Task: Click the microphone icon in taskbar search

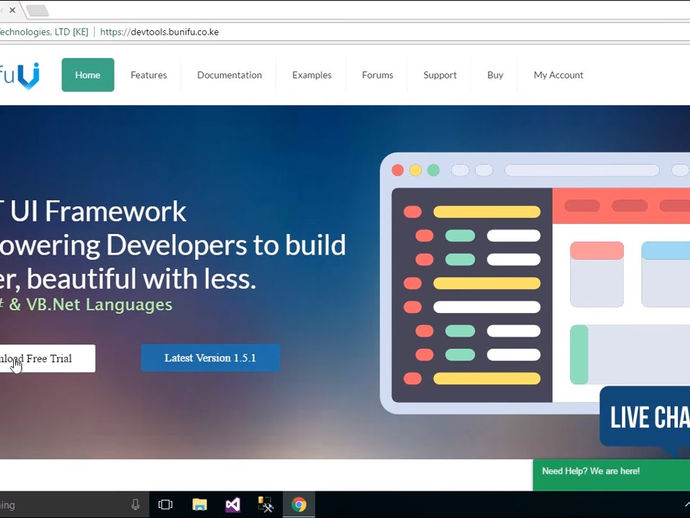Action: pyautogui.click(x=136, y=504)
